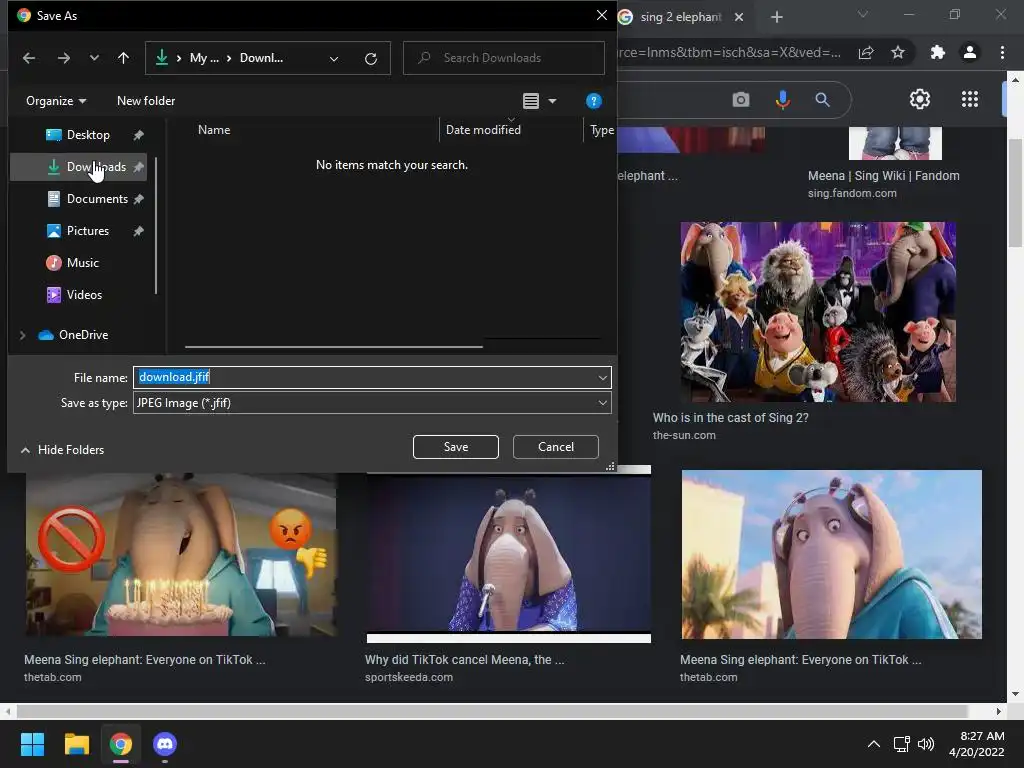Open the File name dropdown arrow

coord(602,377)
